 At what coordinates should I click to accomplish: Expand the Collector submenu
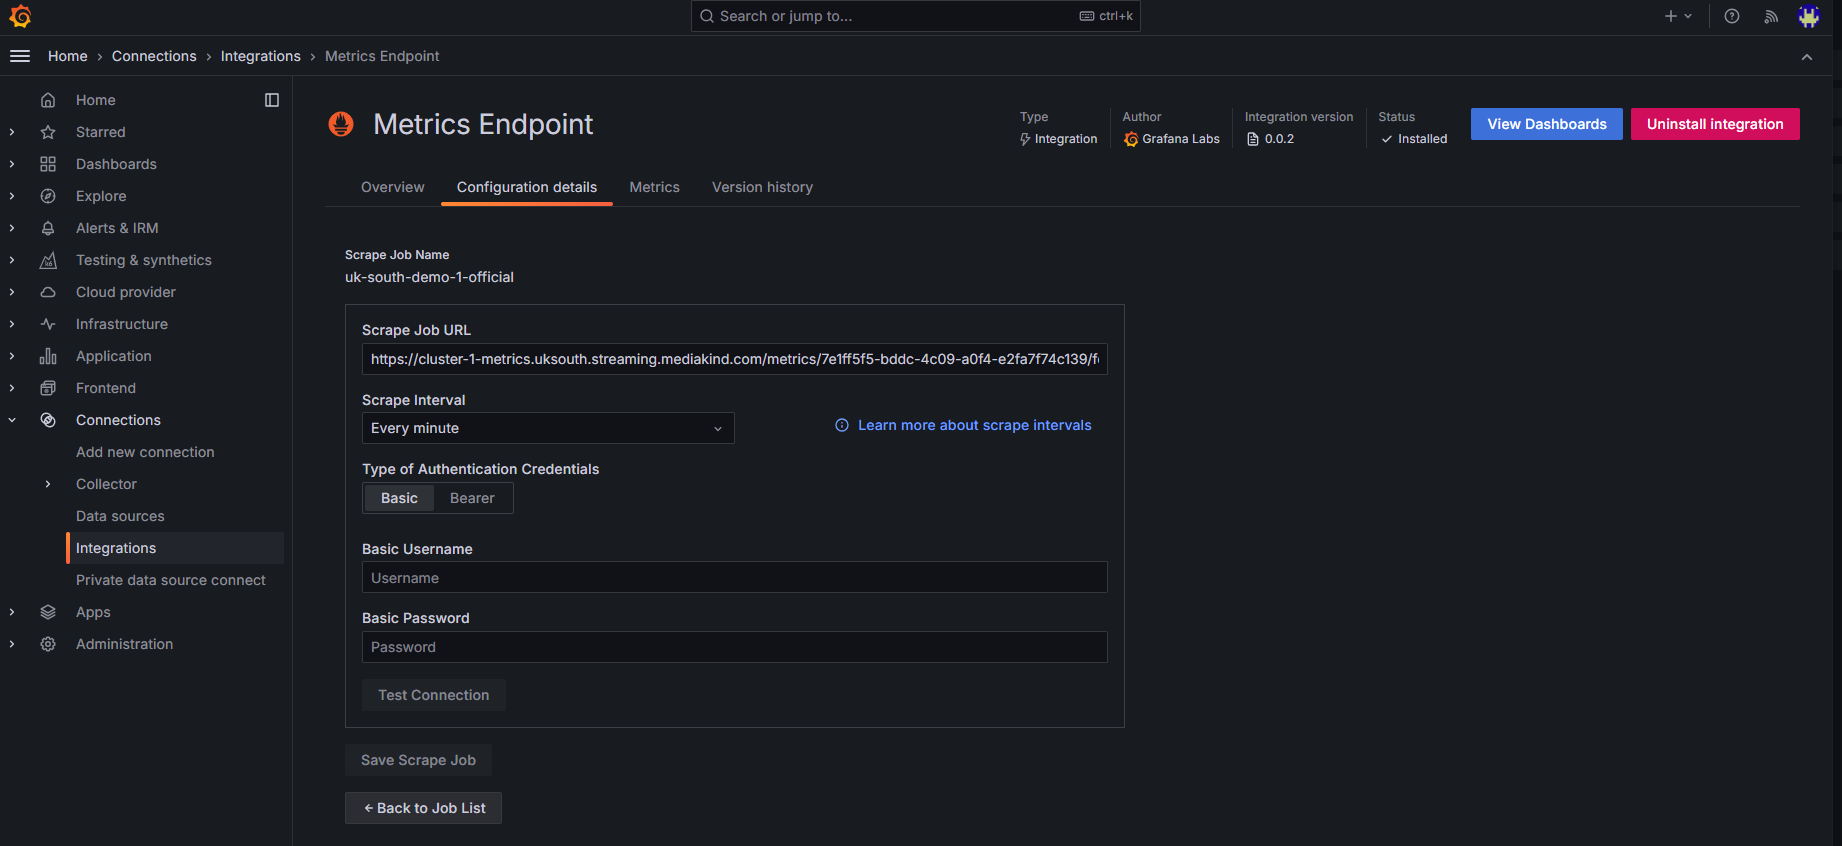pos(48,484)
